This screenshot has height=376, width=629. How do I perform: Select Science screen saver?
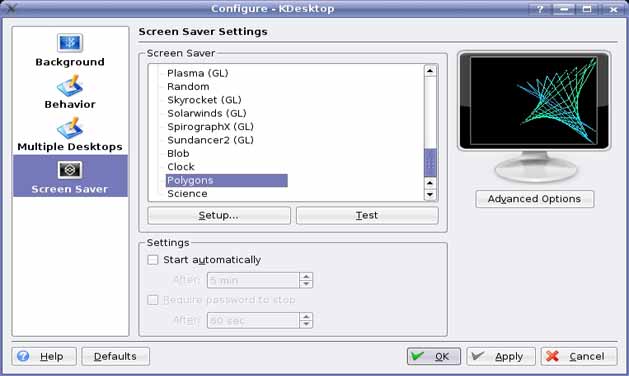(x=187, y=194)
